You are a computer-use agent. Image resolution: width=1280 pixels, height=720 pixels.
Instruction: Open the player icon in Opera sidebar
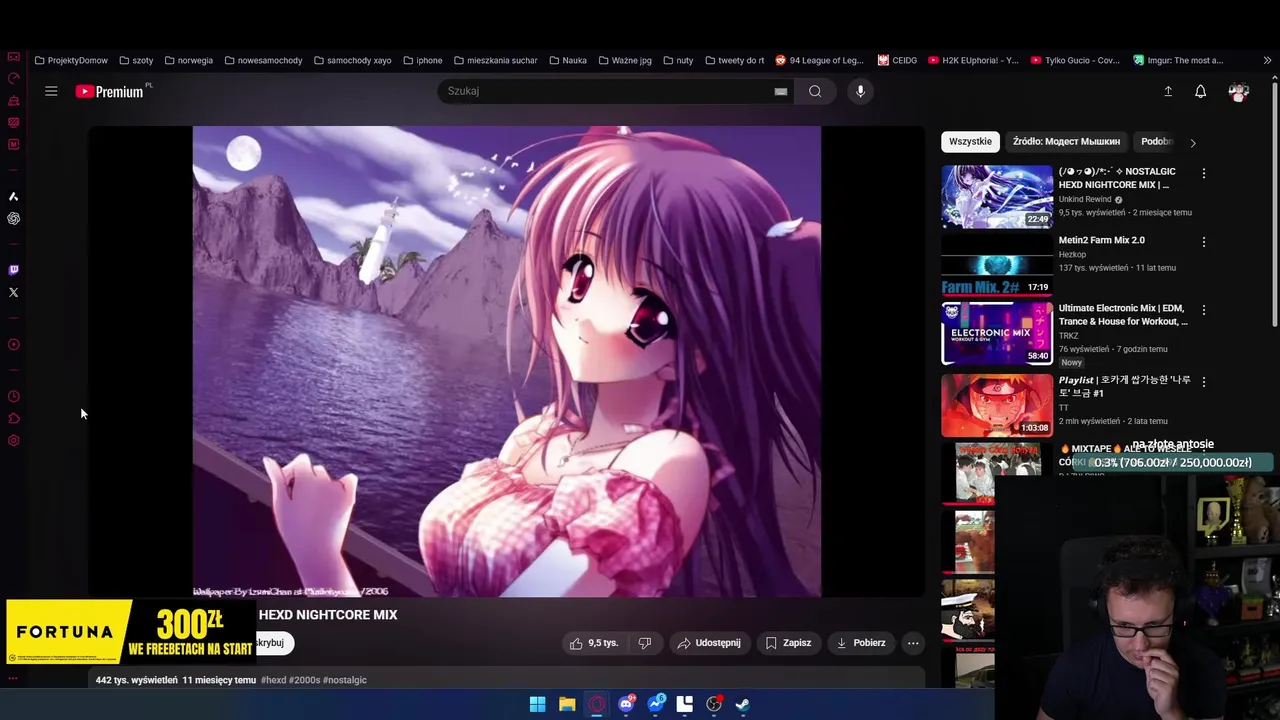pos(13,344)
